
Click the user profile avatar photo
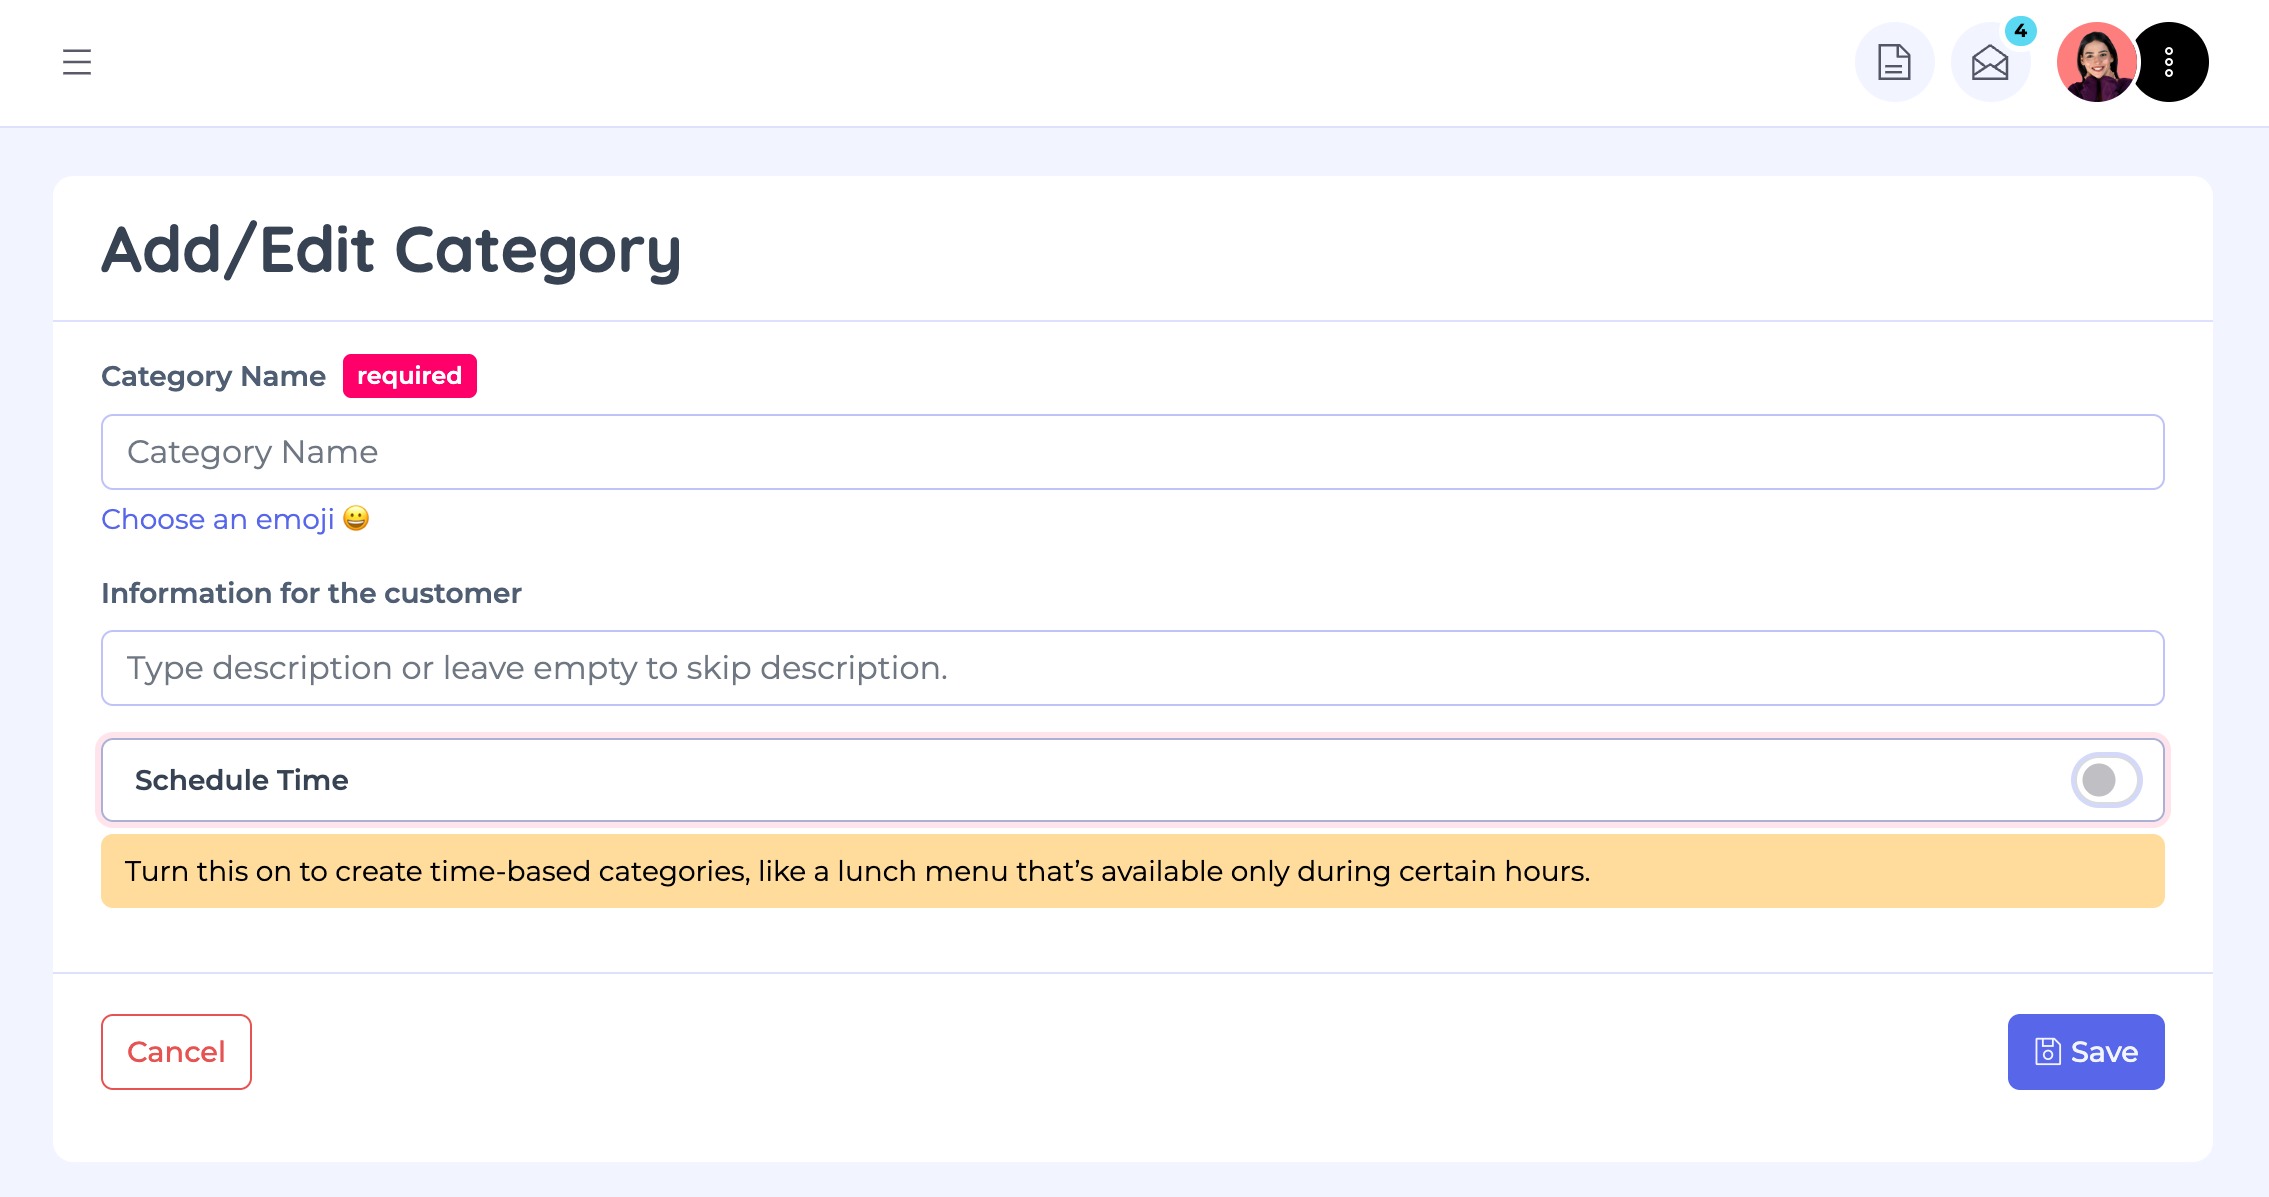pos(2096,62)
